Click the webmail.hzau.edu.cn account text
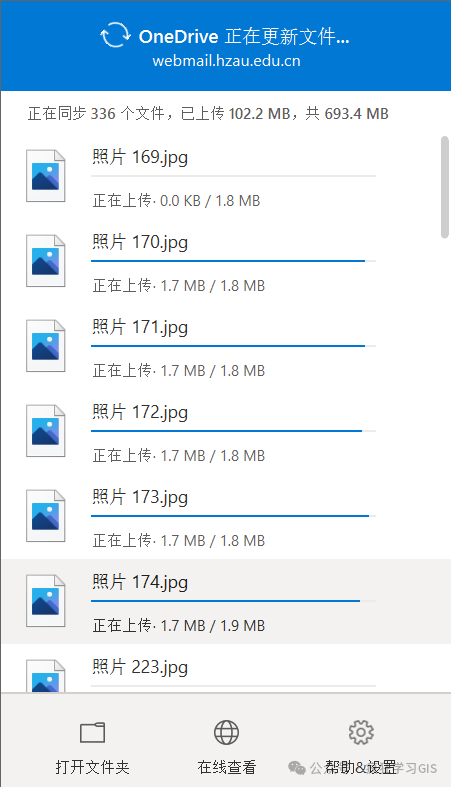This screenshot has height=787, width=451. tap(226, 61)
